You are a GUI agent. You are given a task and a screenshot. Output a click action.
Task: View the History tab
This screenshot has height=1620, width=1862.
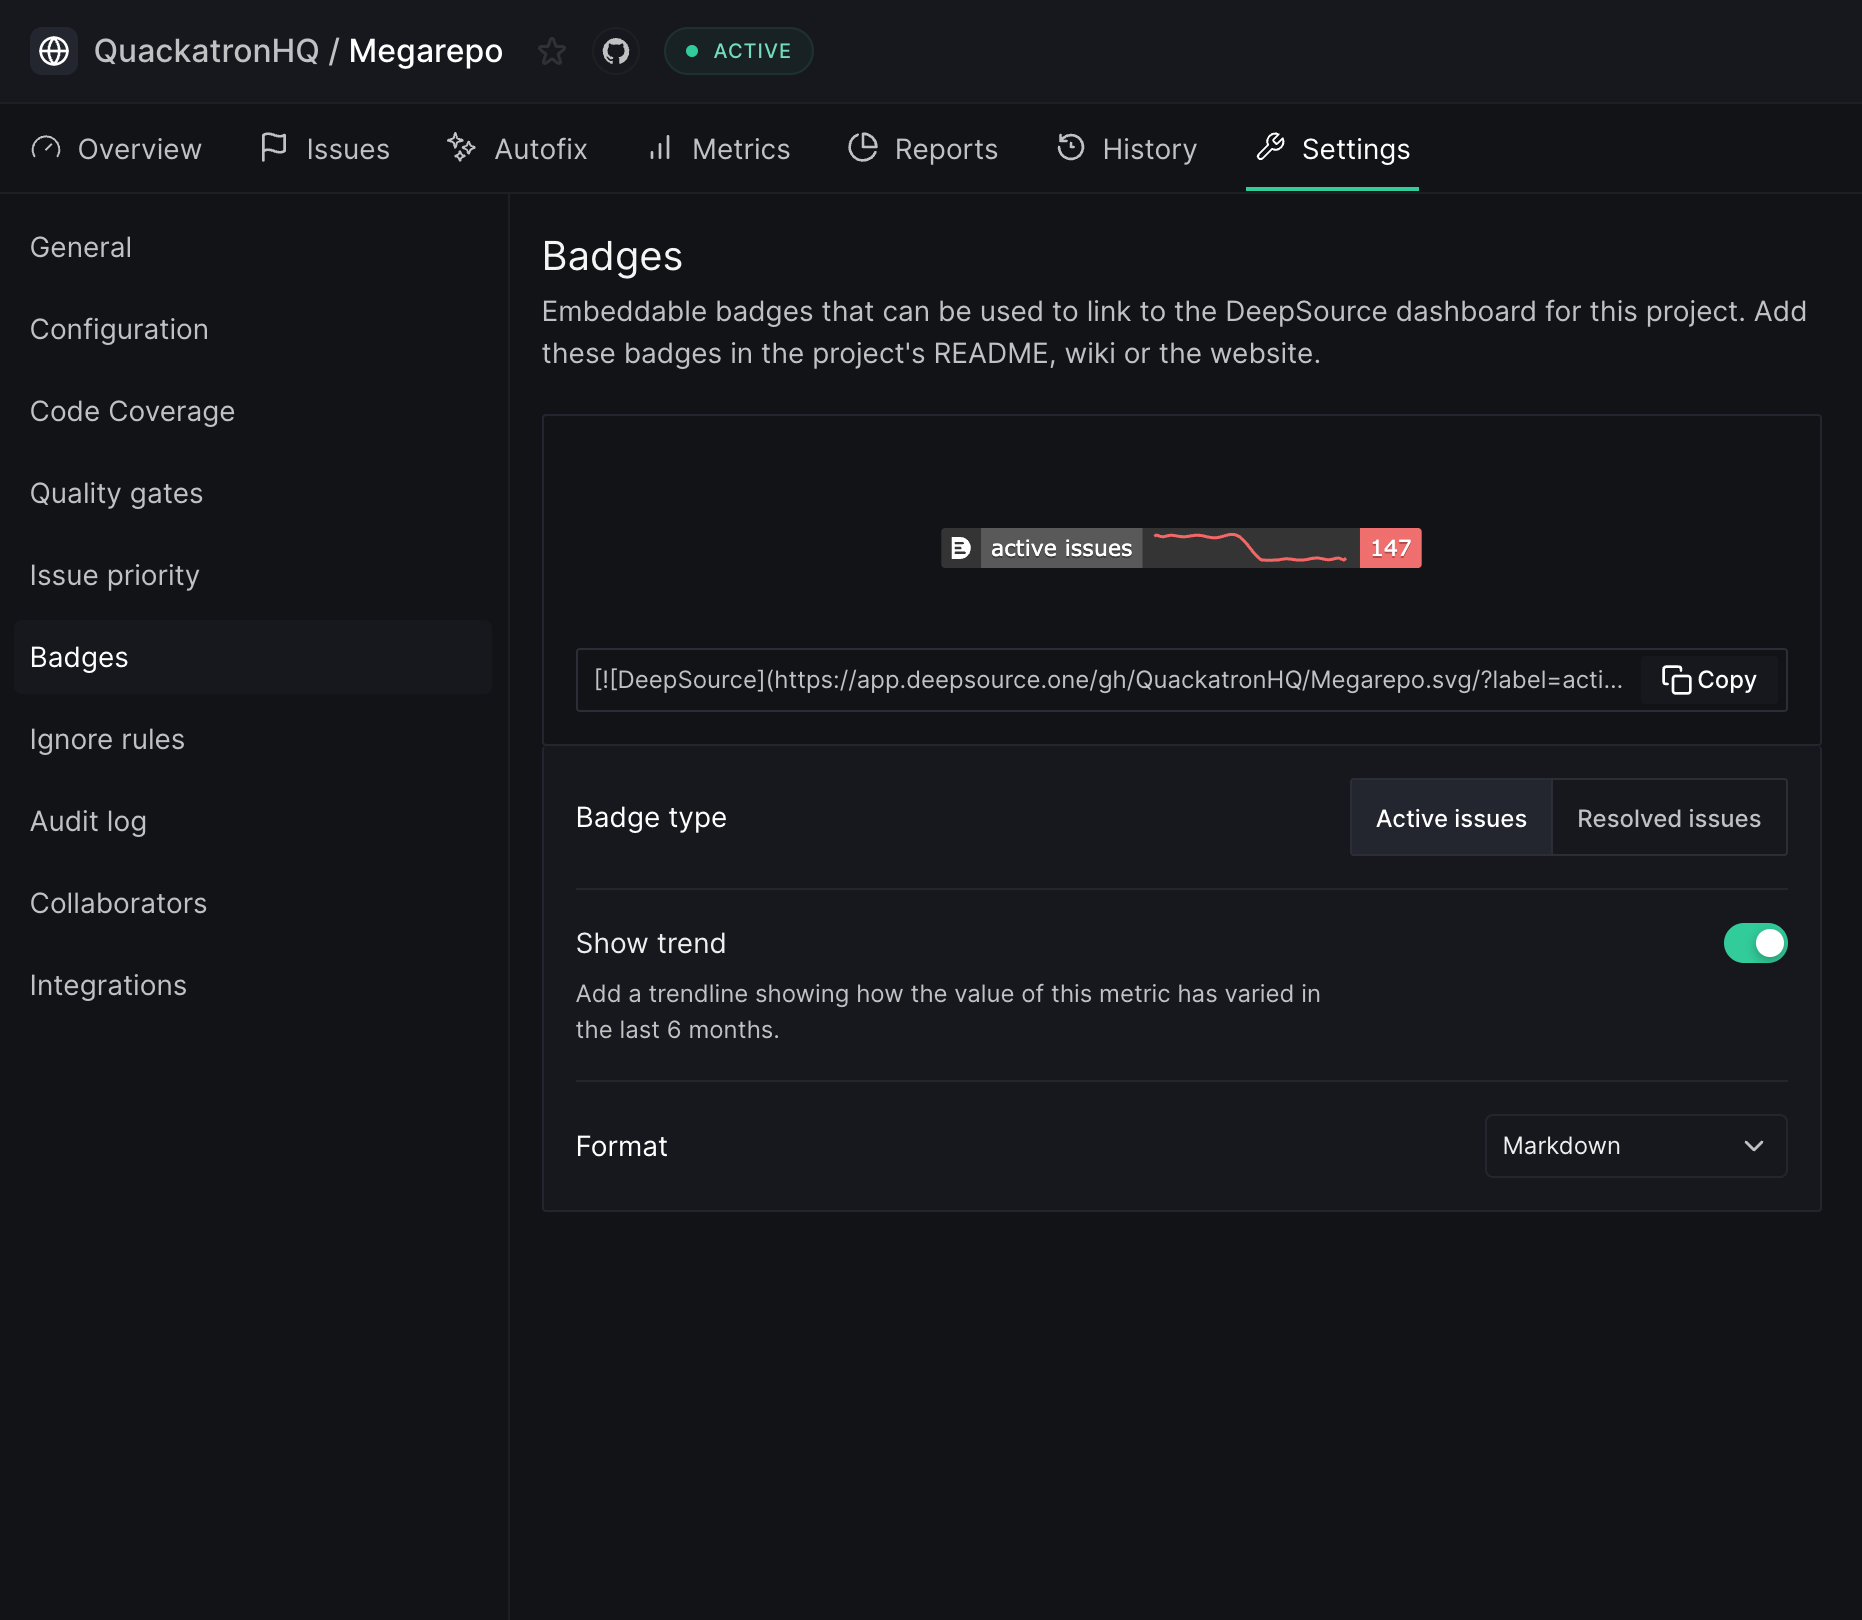point(1127,149)
